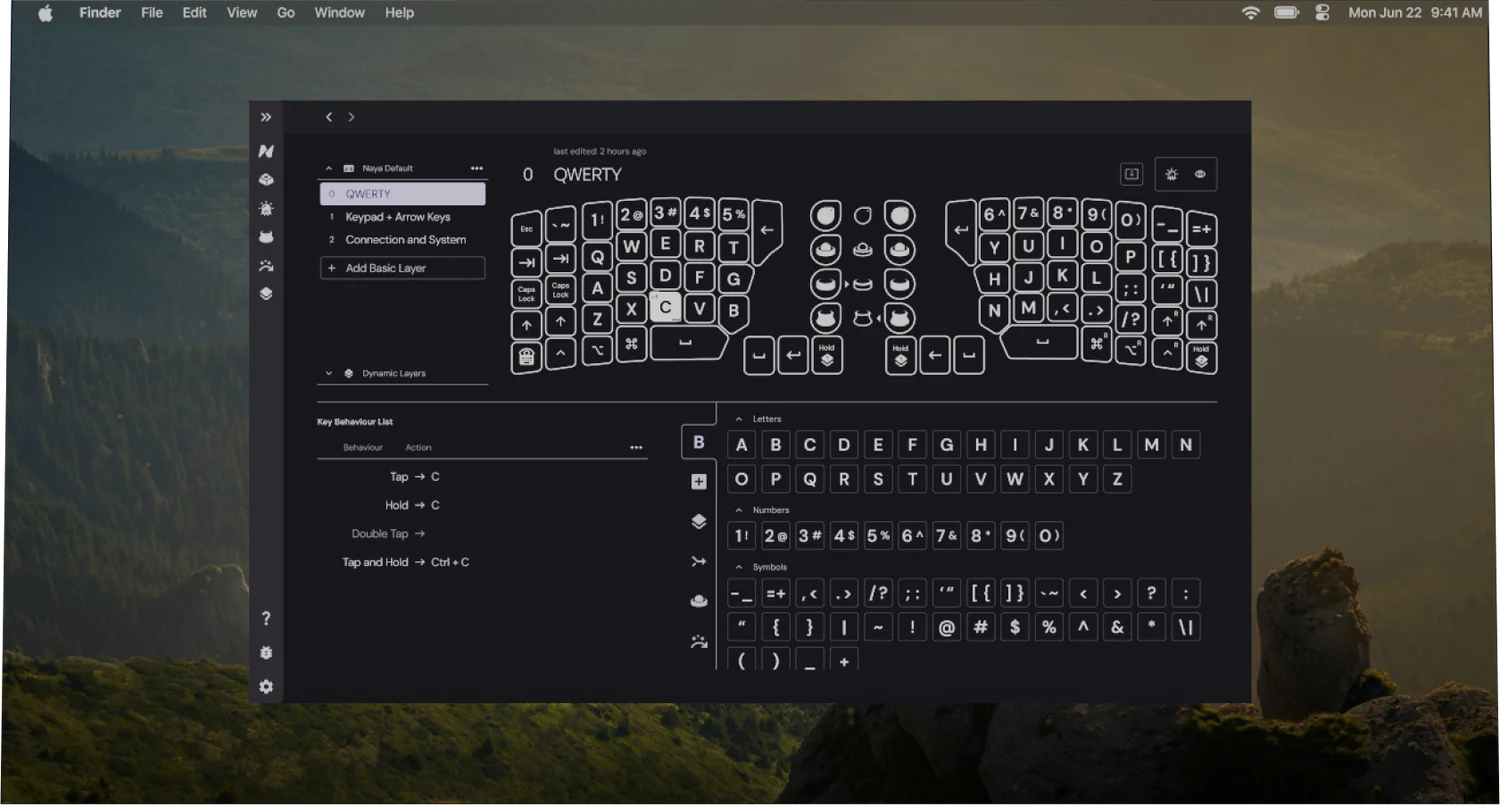Toggle the eye visibility icon at top right

point(1200,174)
